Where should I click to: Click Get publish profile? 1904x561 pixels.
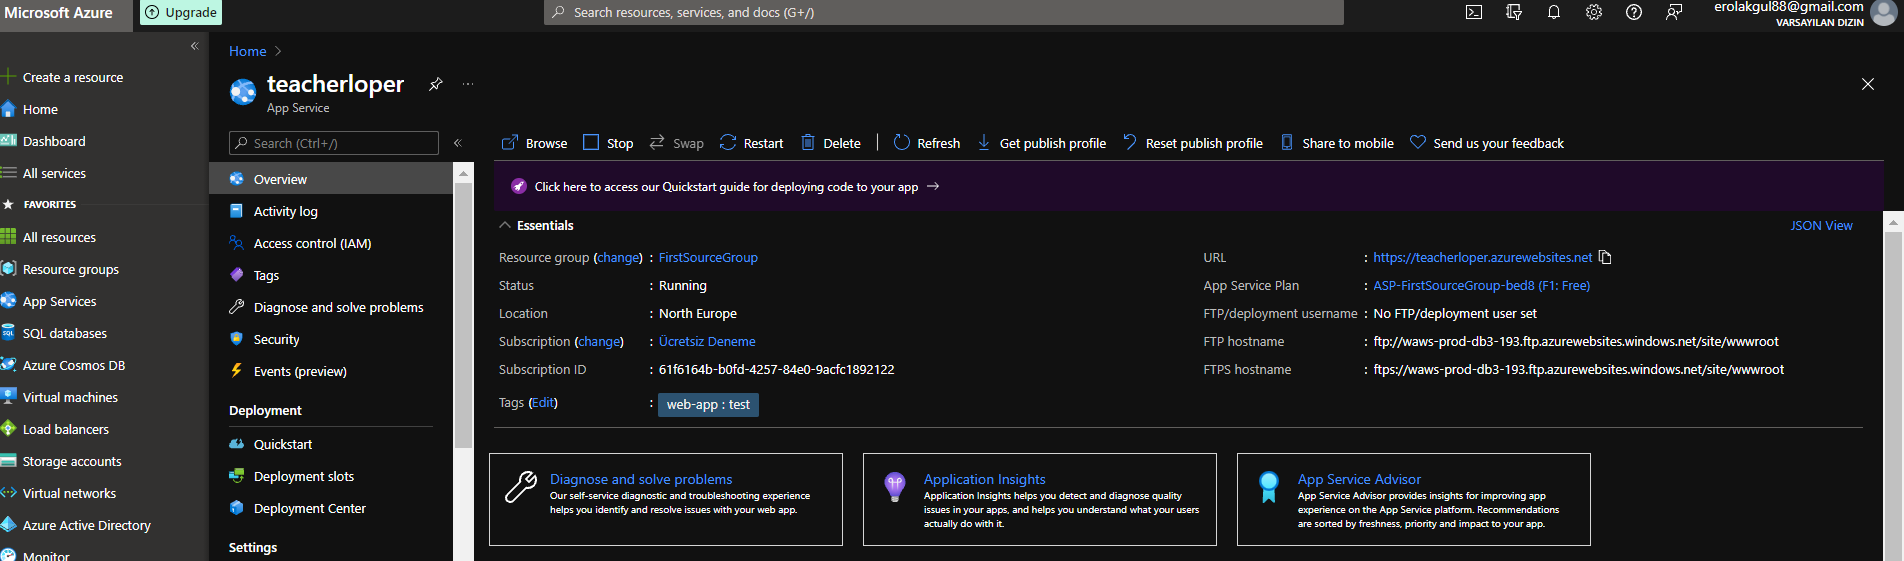pos(1041,143)
